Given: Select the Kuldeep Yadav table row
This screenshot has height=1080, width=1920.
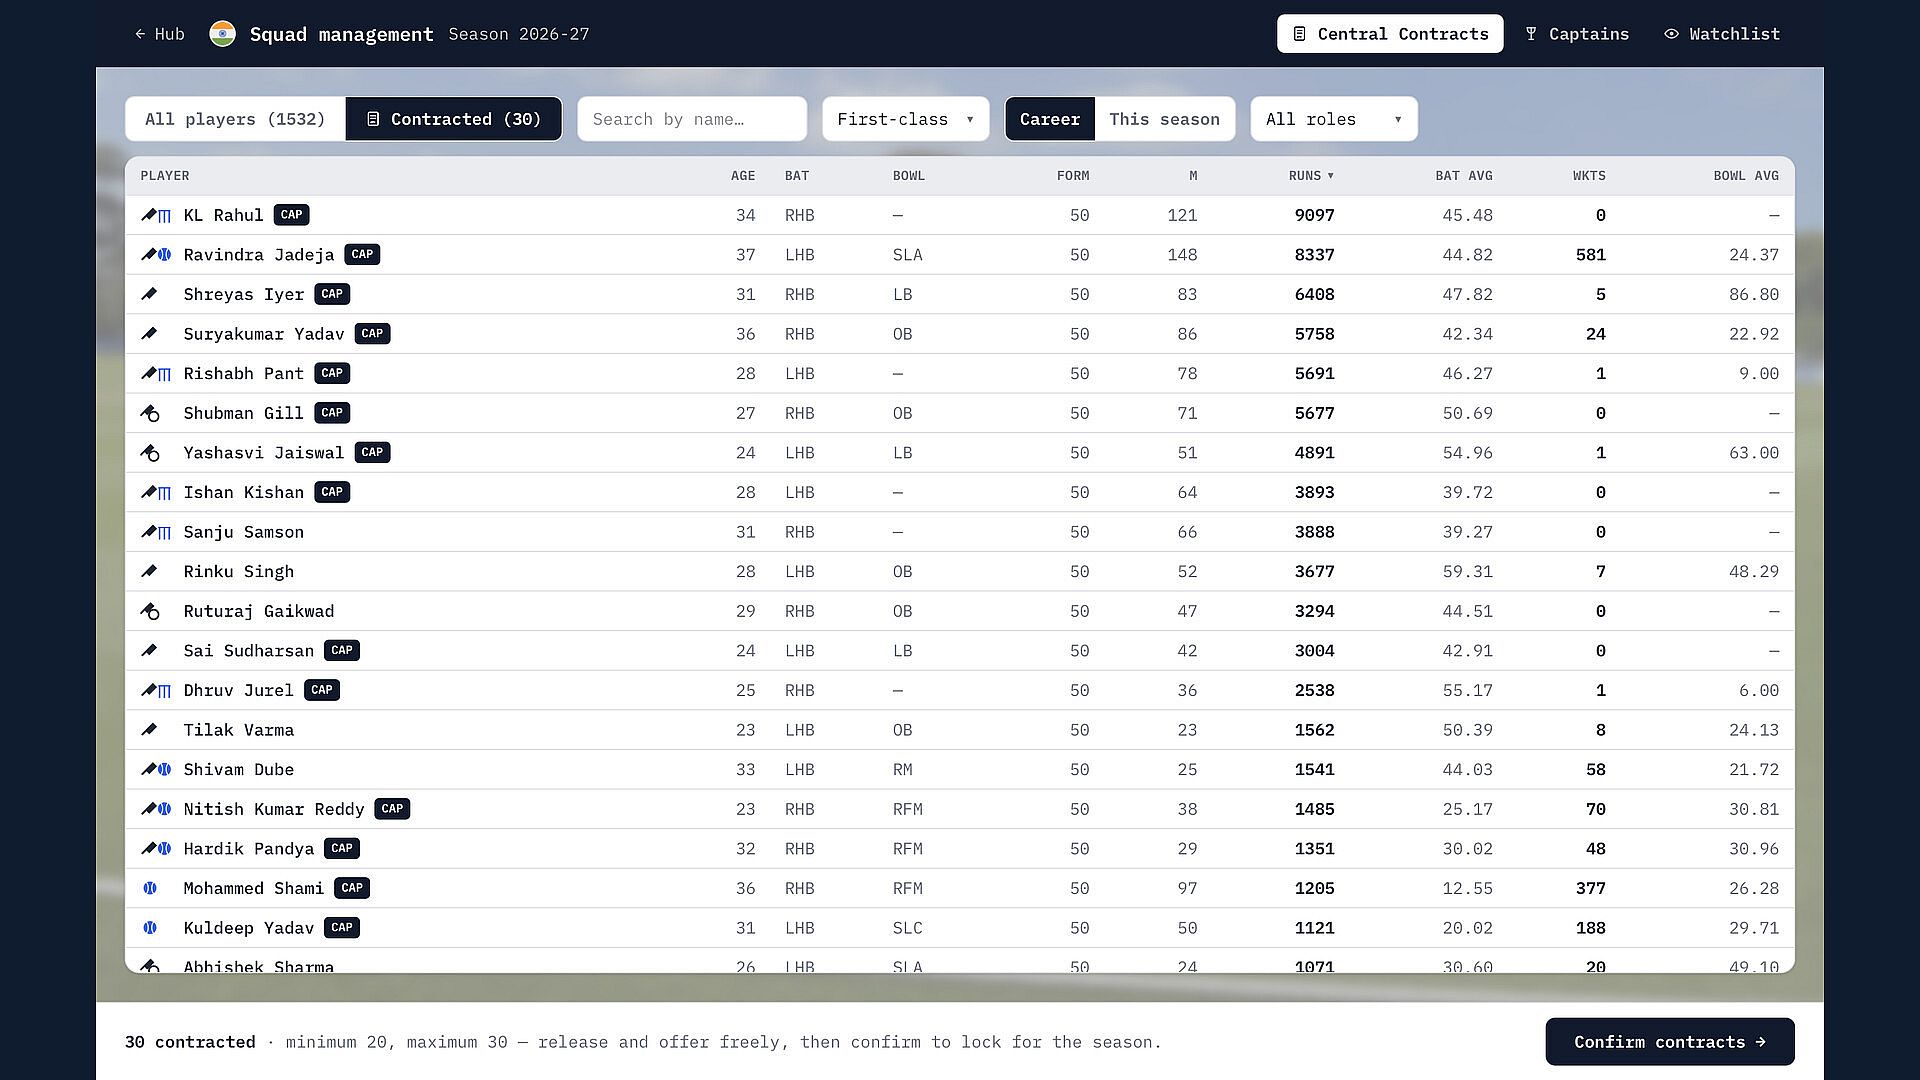Looking at the screenshot, I should point(960,928).
